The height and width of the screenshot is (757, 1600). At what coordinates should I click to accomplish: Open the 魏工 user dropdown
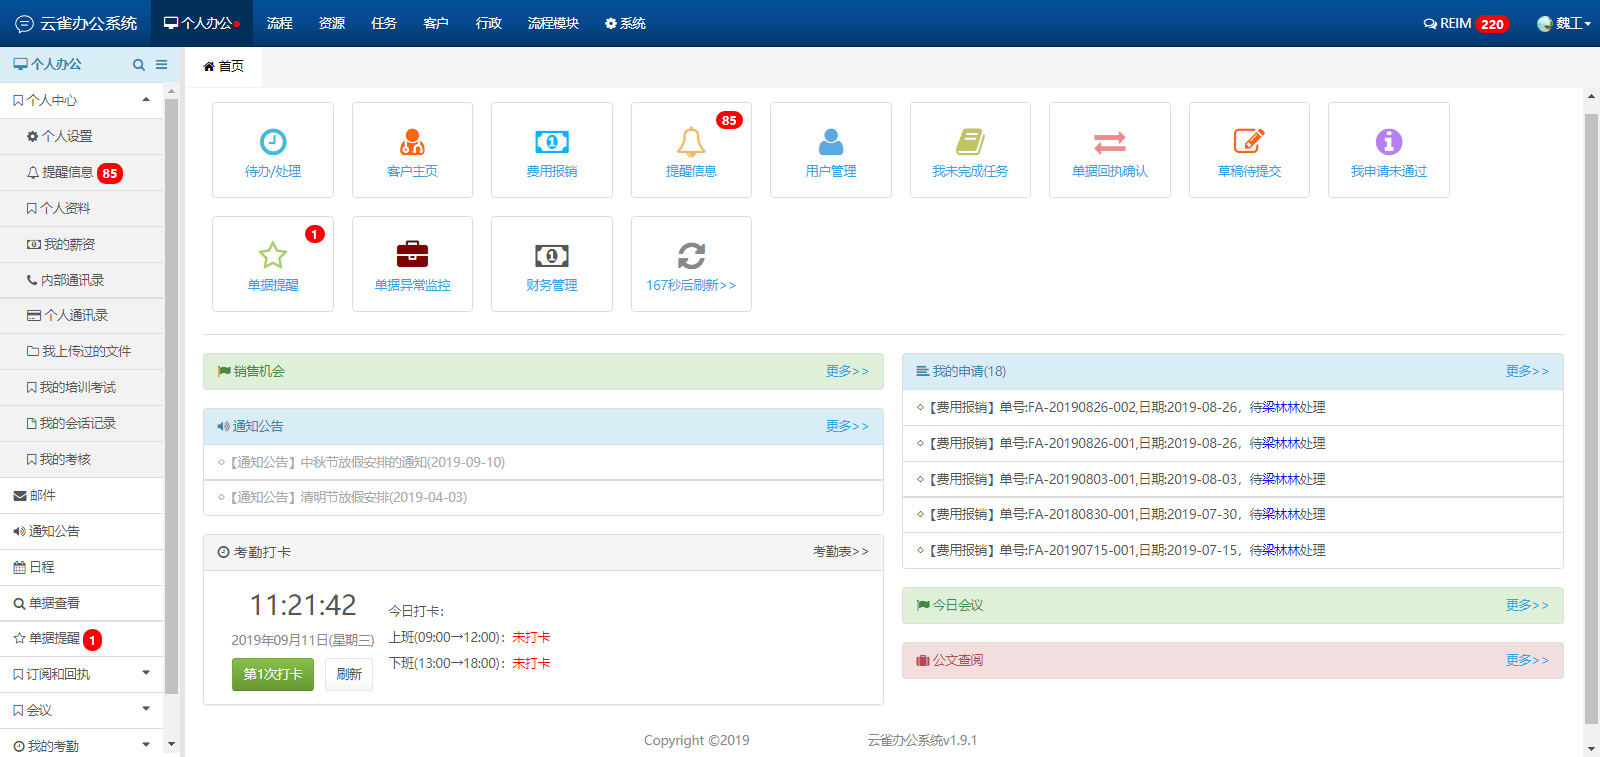pyautogui.click(x=1565, y=23)
